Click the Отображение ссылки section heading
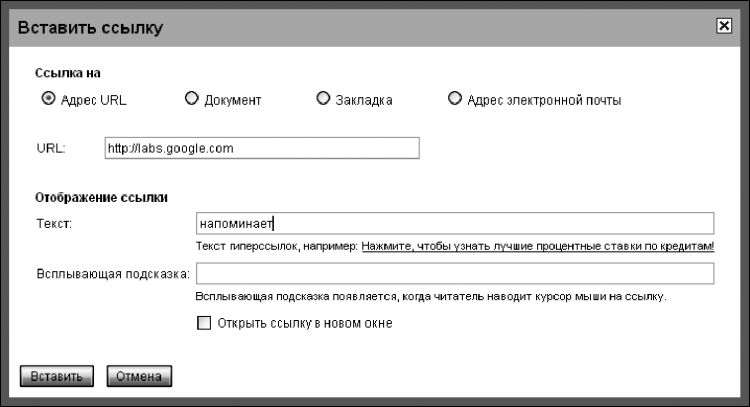 coord(101,197)
